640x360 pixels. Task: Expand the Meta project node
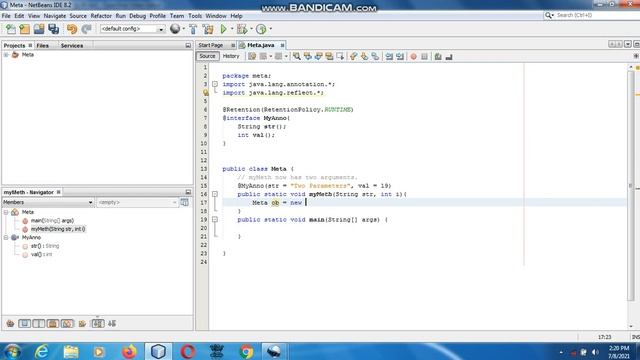(x=6, y=55)
